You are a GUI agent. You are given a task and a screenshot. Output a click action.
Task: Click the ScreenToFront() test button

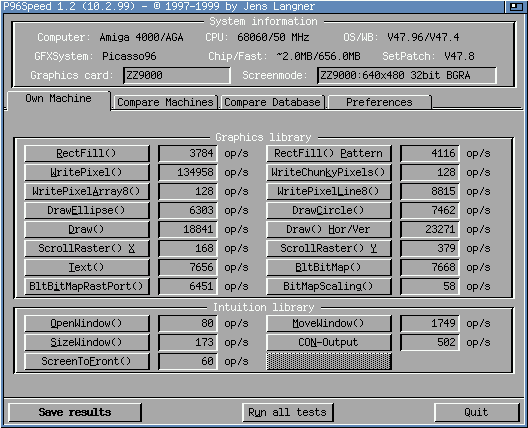[87, 361]
